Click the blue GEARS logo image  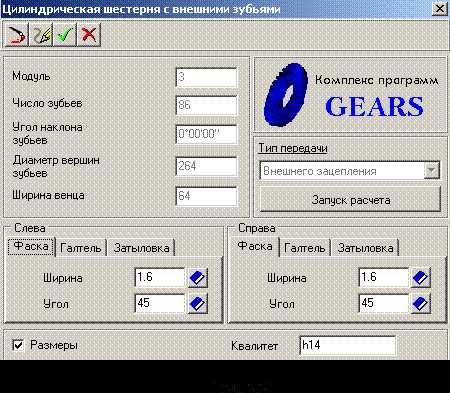286,94
